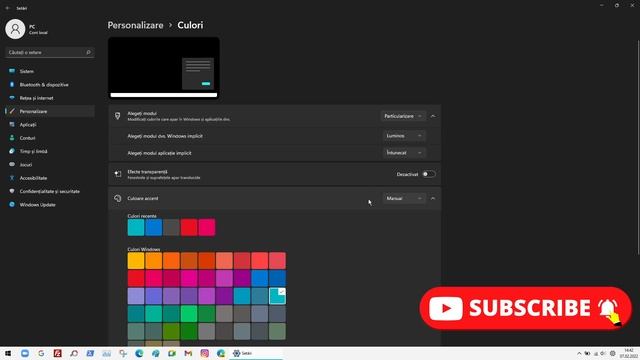Open the network icon in system tray
The width and height of the screenshot is (640, 360).
click(596, 353)
